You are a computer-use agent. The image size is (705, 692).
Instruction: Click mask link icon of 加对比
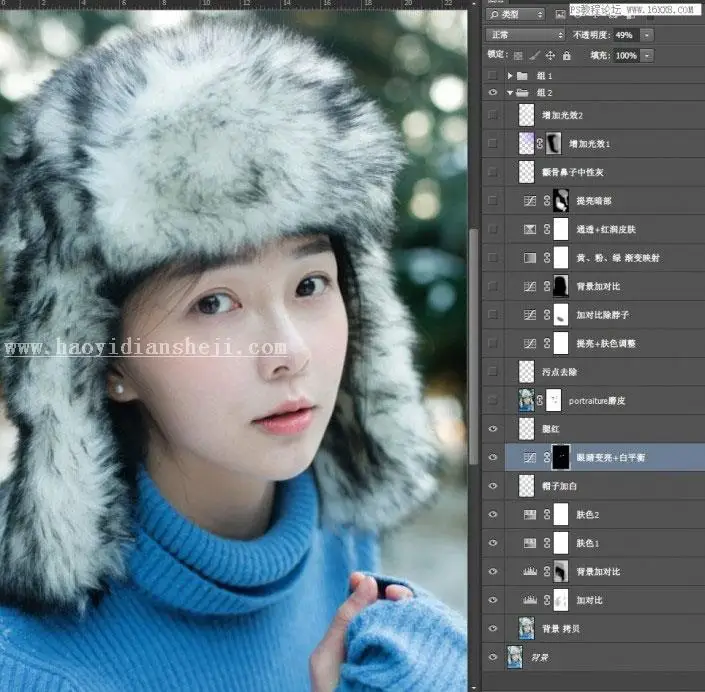coord(547,600)
